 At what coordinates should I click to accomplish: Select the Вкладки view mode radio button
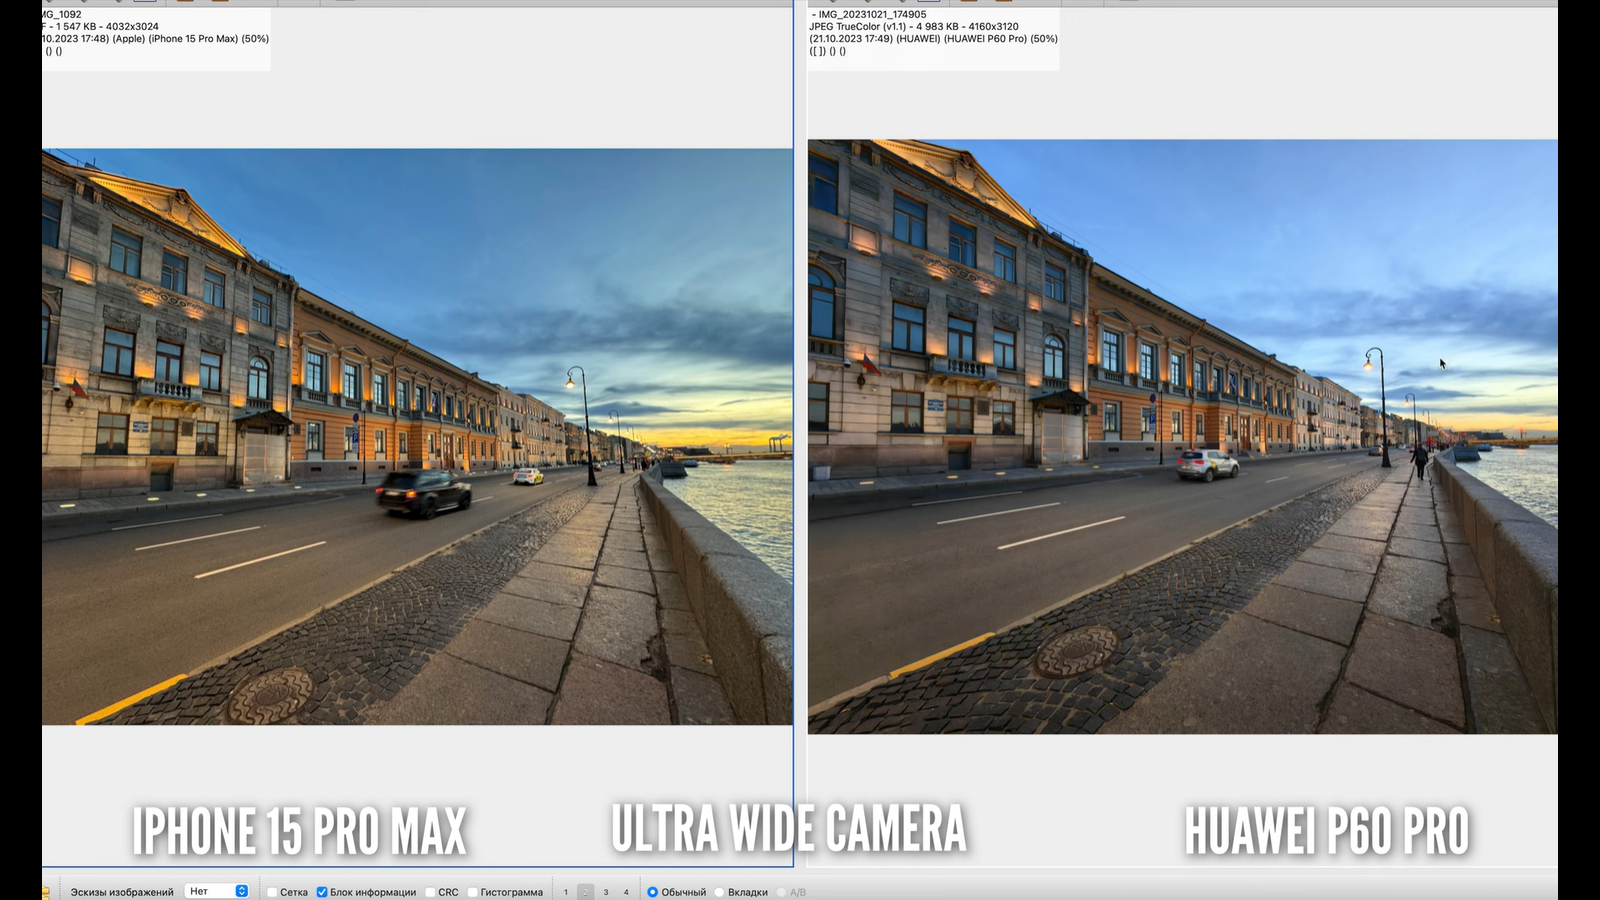719,892
